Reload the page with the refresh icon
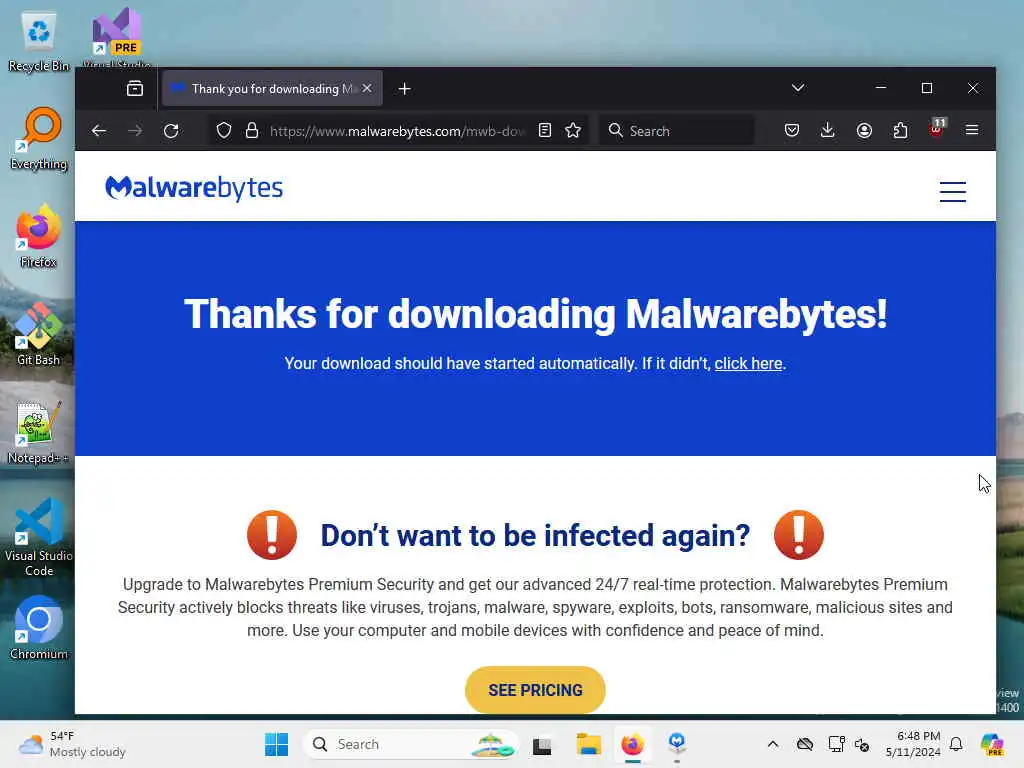The height and width of the screenshot is (768, 1024). click(171, 131)
